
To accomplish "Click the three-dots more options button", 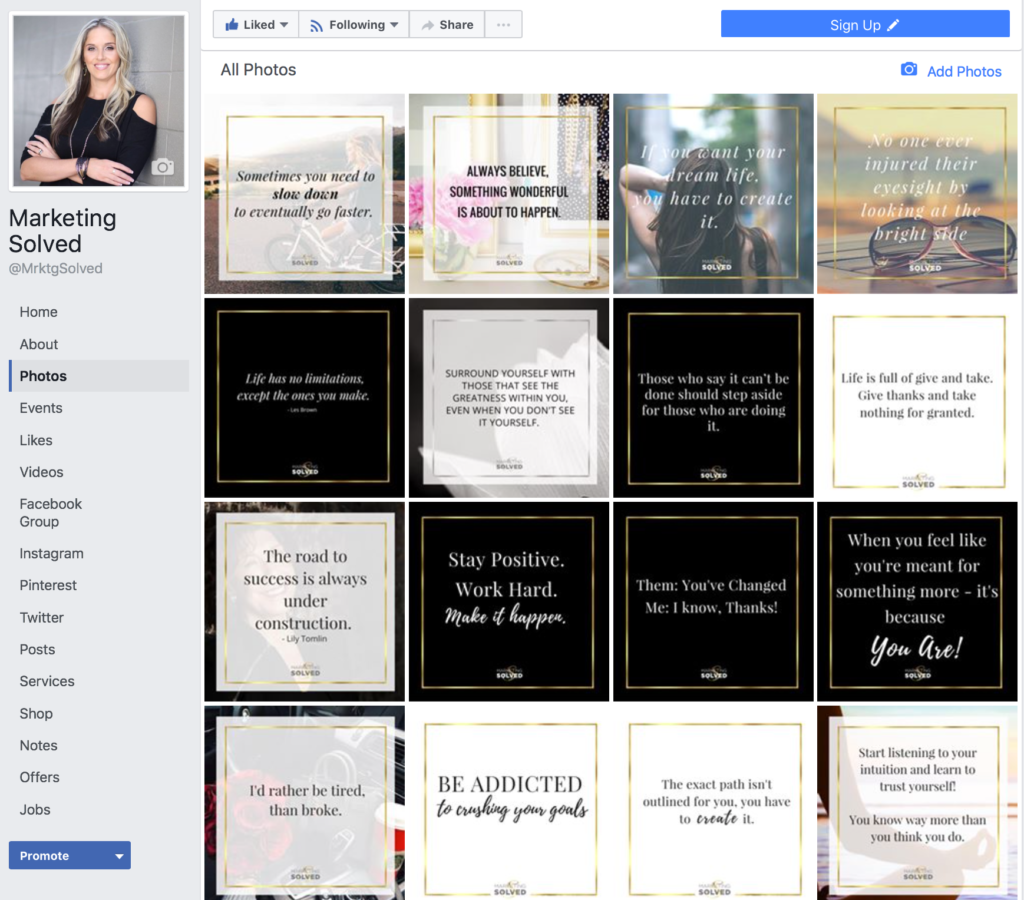I will pyautogui.click(x=503, y=25).
